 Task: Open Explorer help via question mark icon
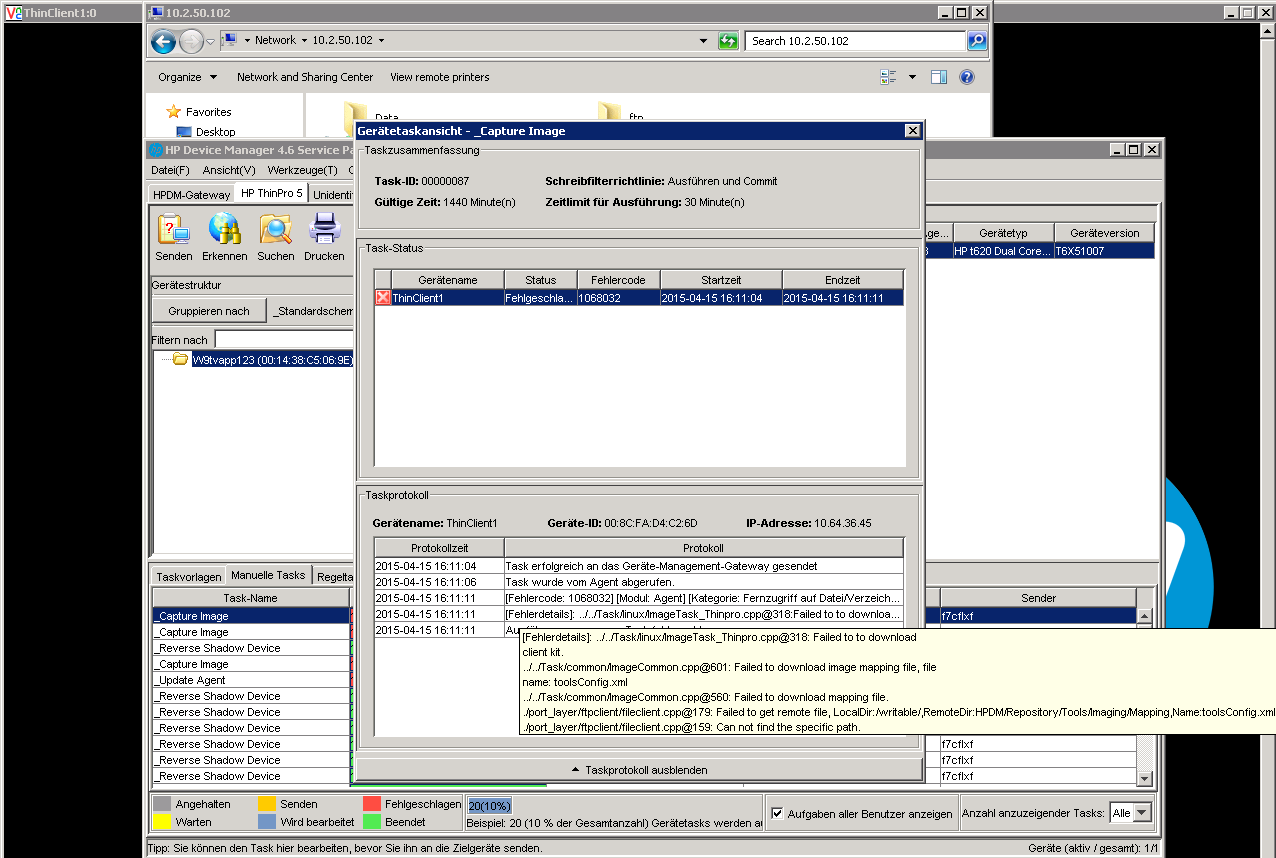click(x=966, y=77)
